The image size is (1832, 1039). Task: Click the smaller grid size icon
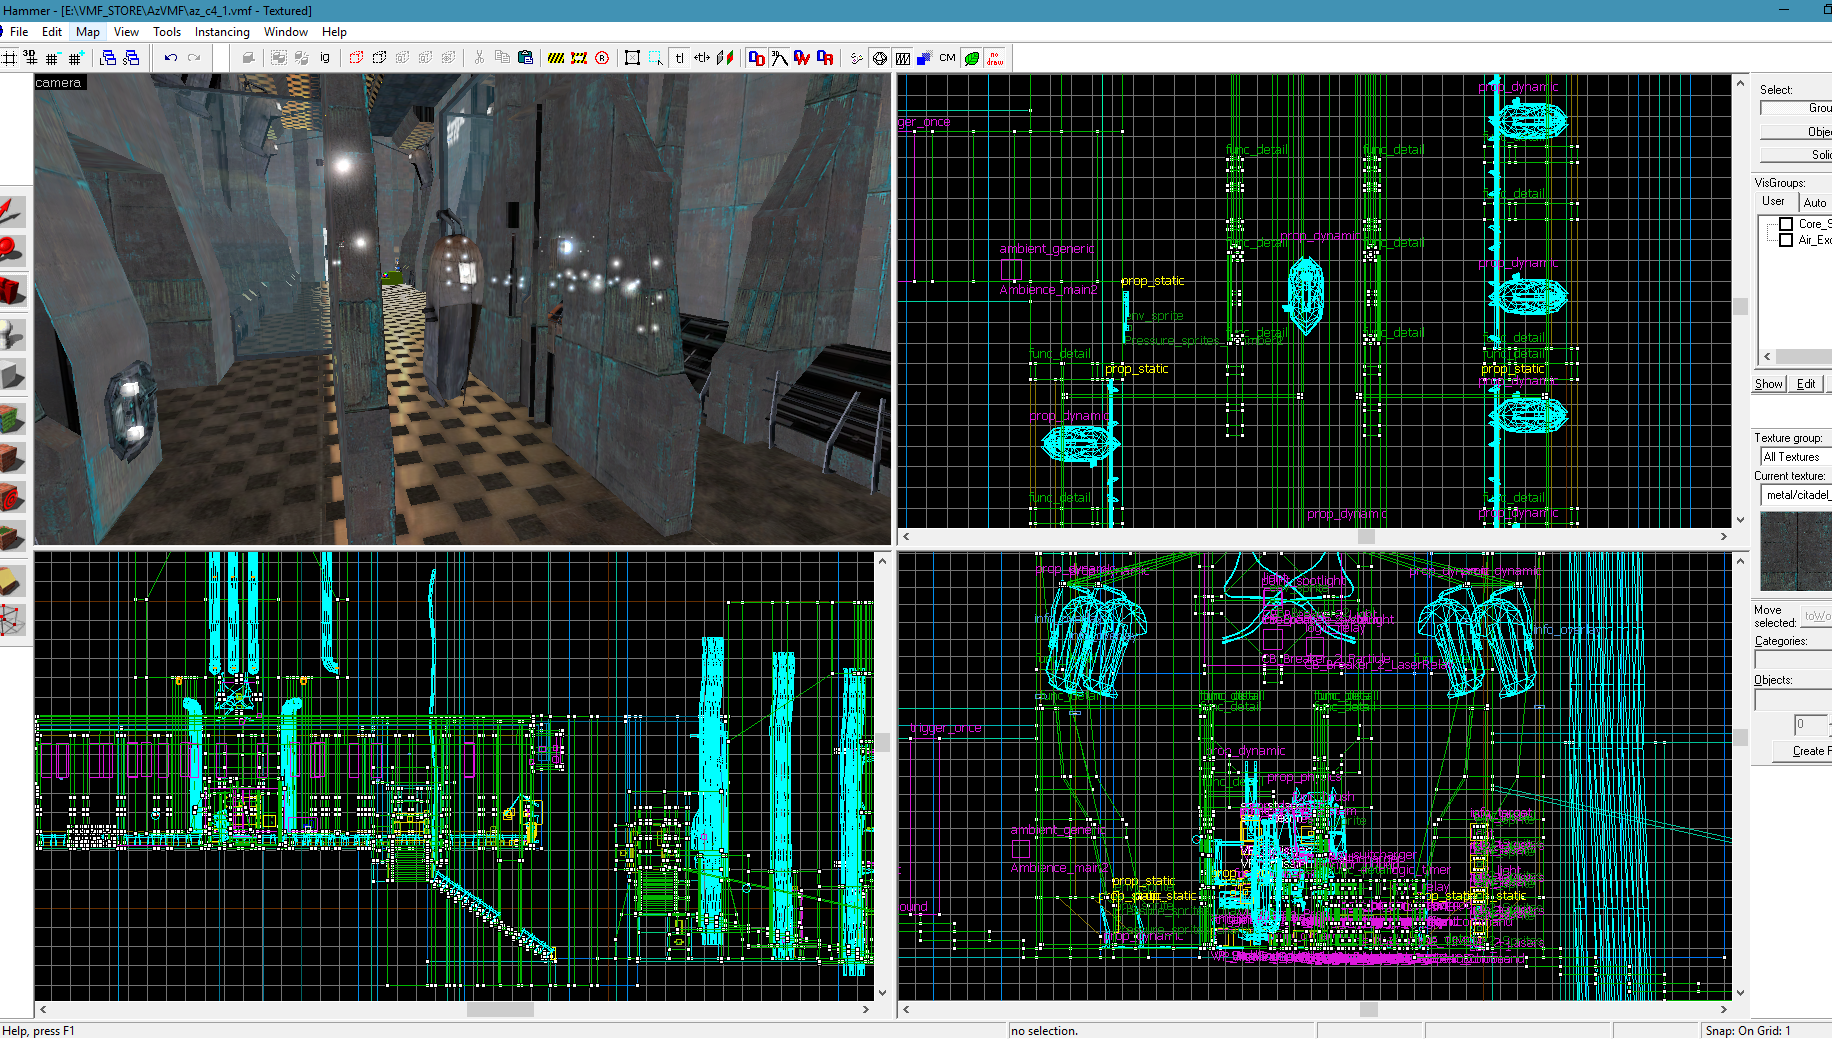click(x=53, y=58)
